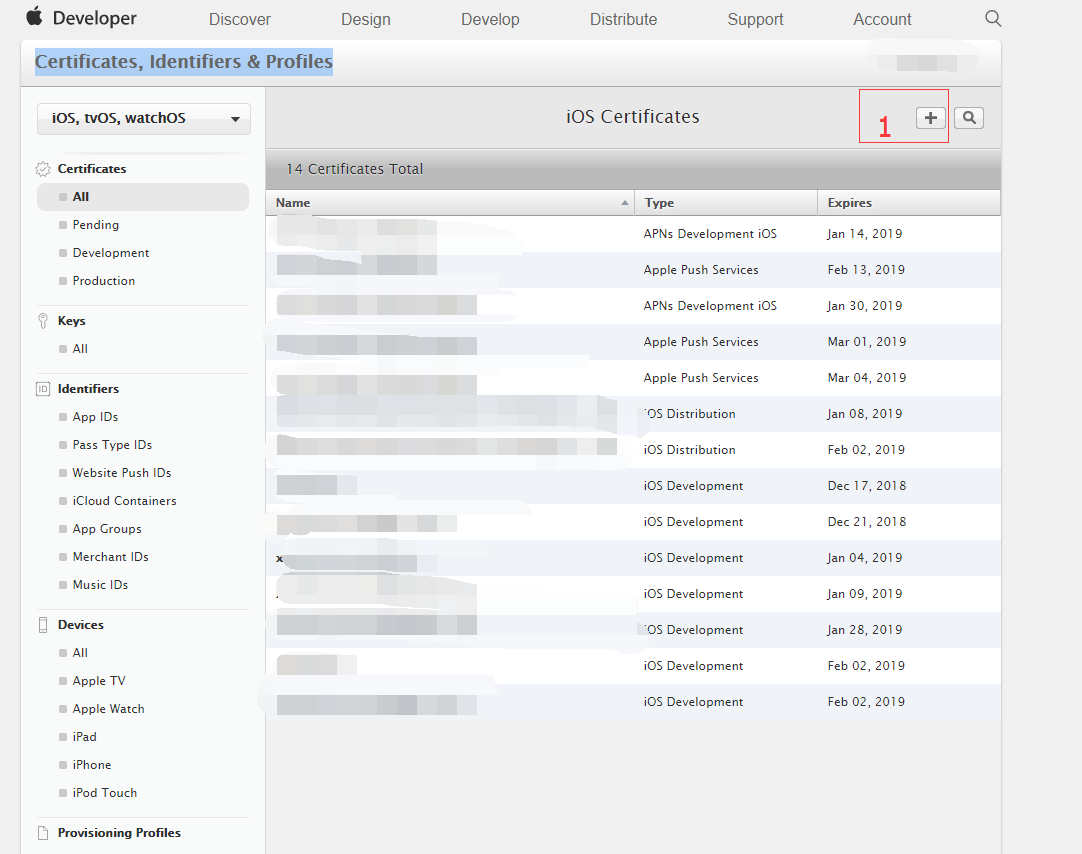Click the Keys section key icon
Screen dimensions: 1082x854
point(43,321)
